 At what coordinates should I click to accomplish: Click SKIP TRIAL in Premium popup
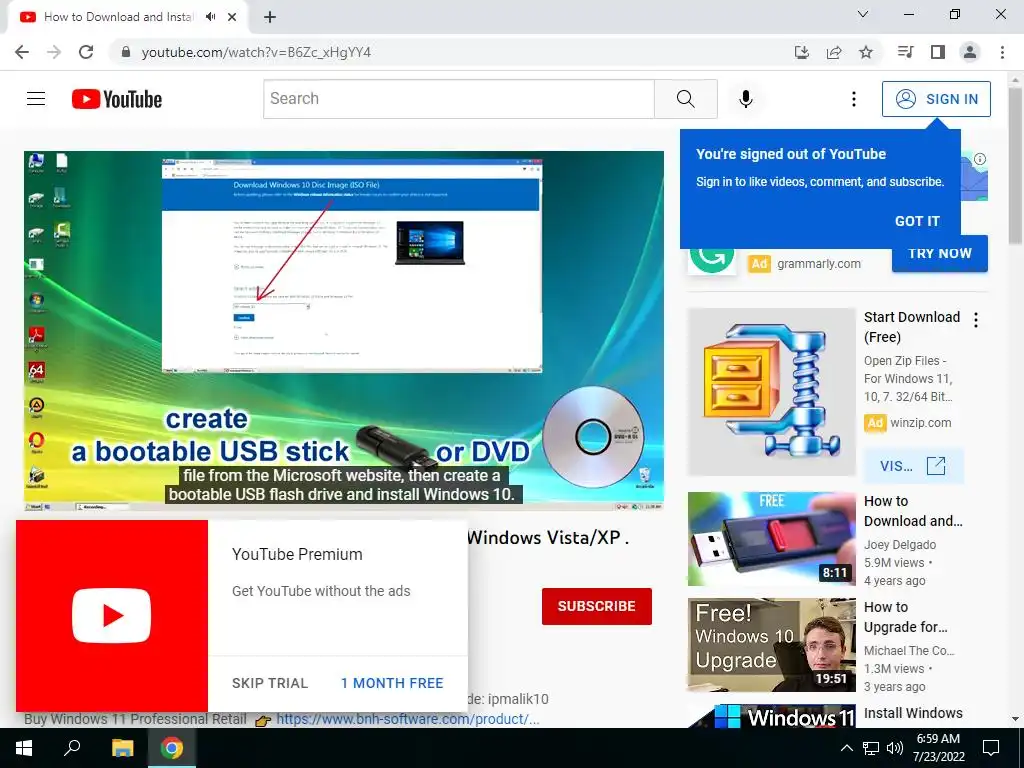point(270,683)
